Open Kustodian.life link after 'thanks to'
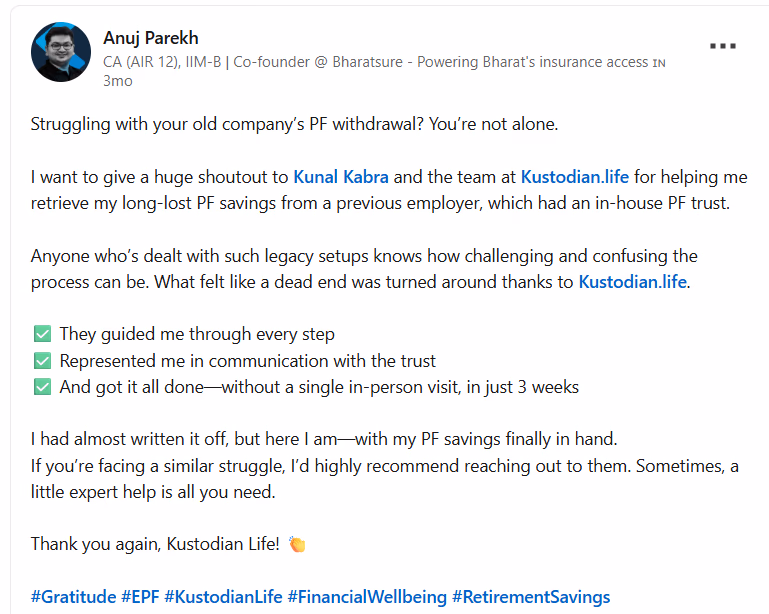 tap(632, 281)
